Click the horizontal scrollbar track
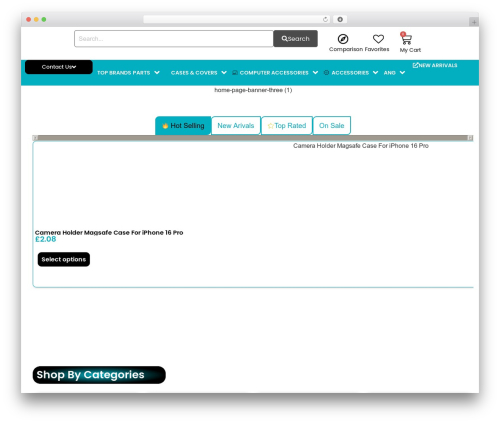 coord(253,138)
